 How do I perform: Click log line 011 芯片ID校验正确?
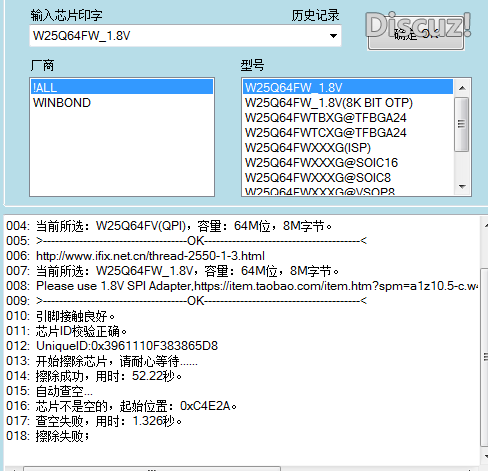(66, 331)
